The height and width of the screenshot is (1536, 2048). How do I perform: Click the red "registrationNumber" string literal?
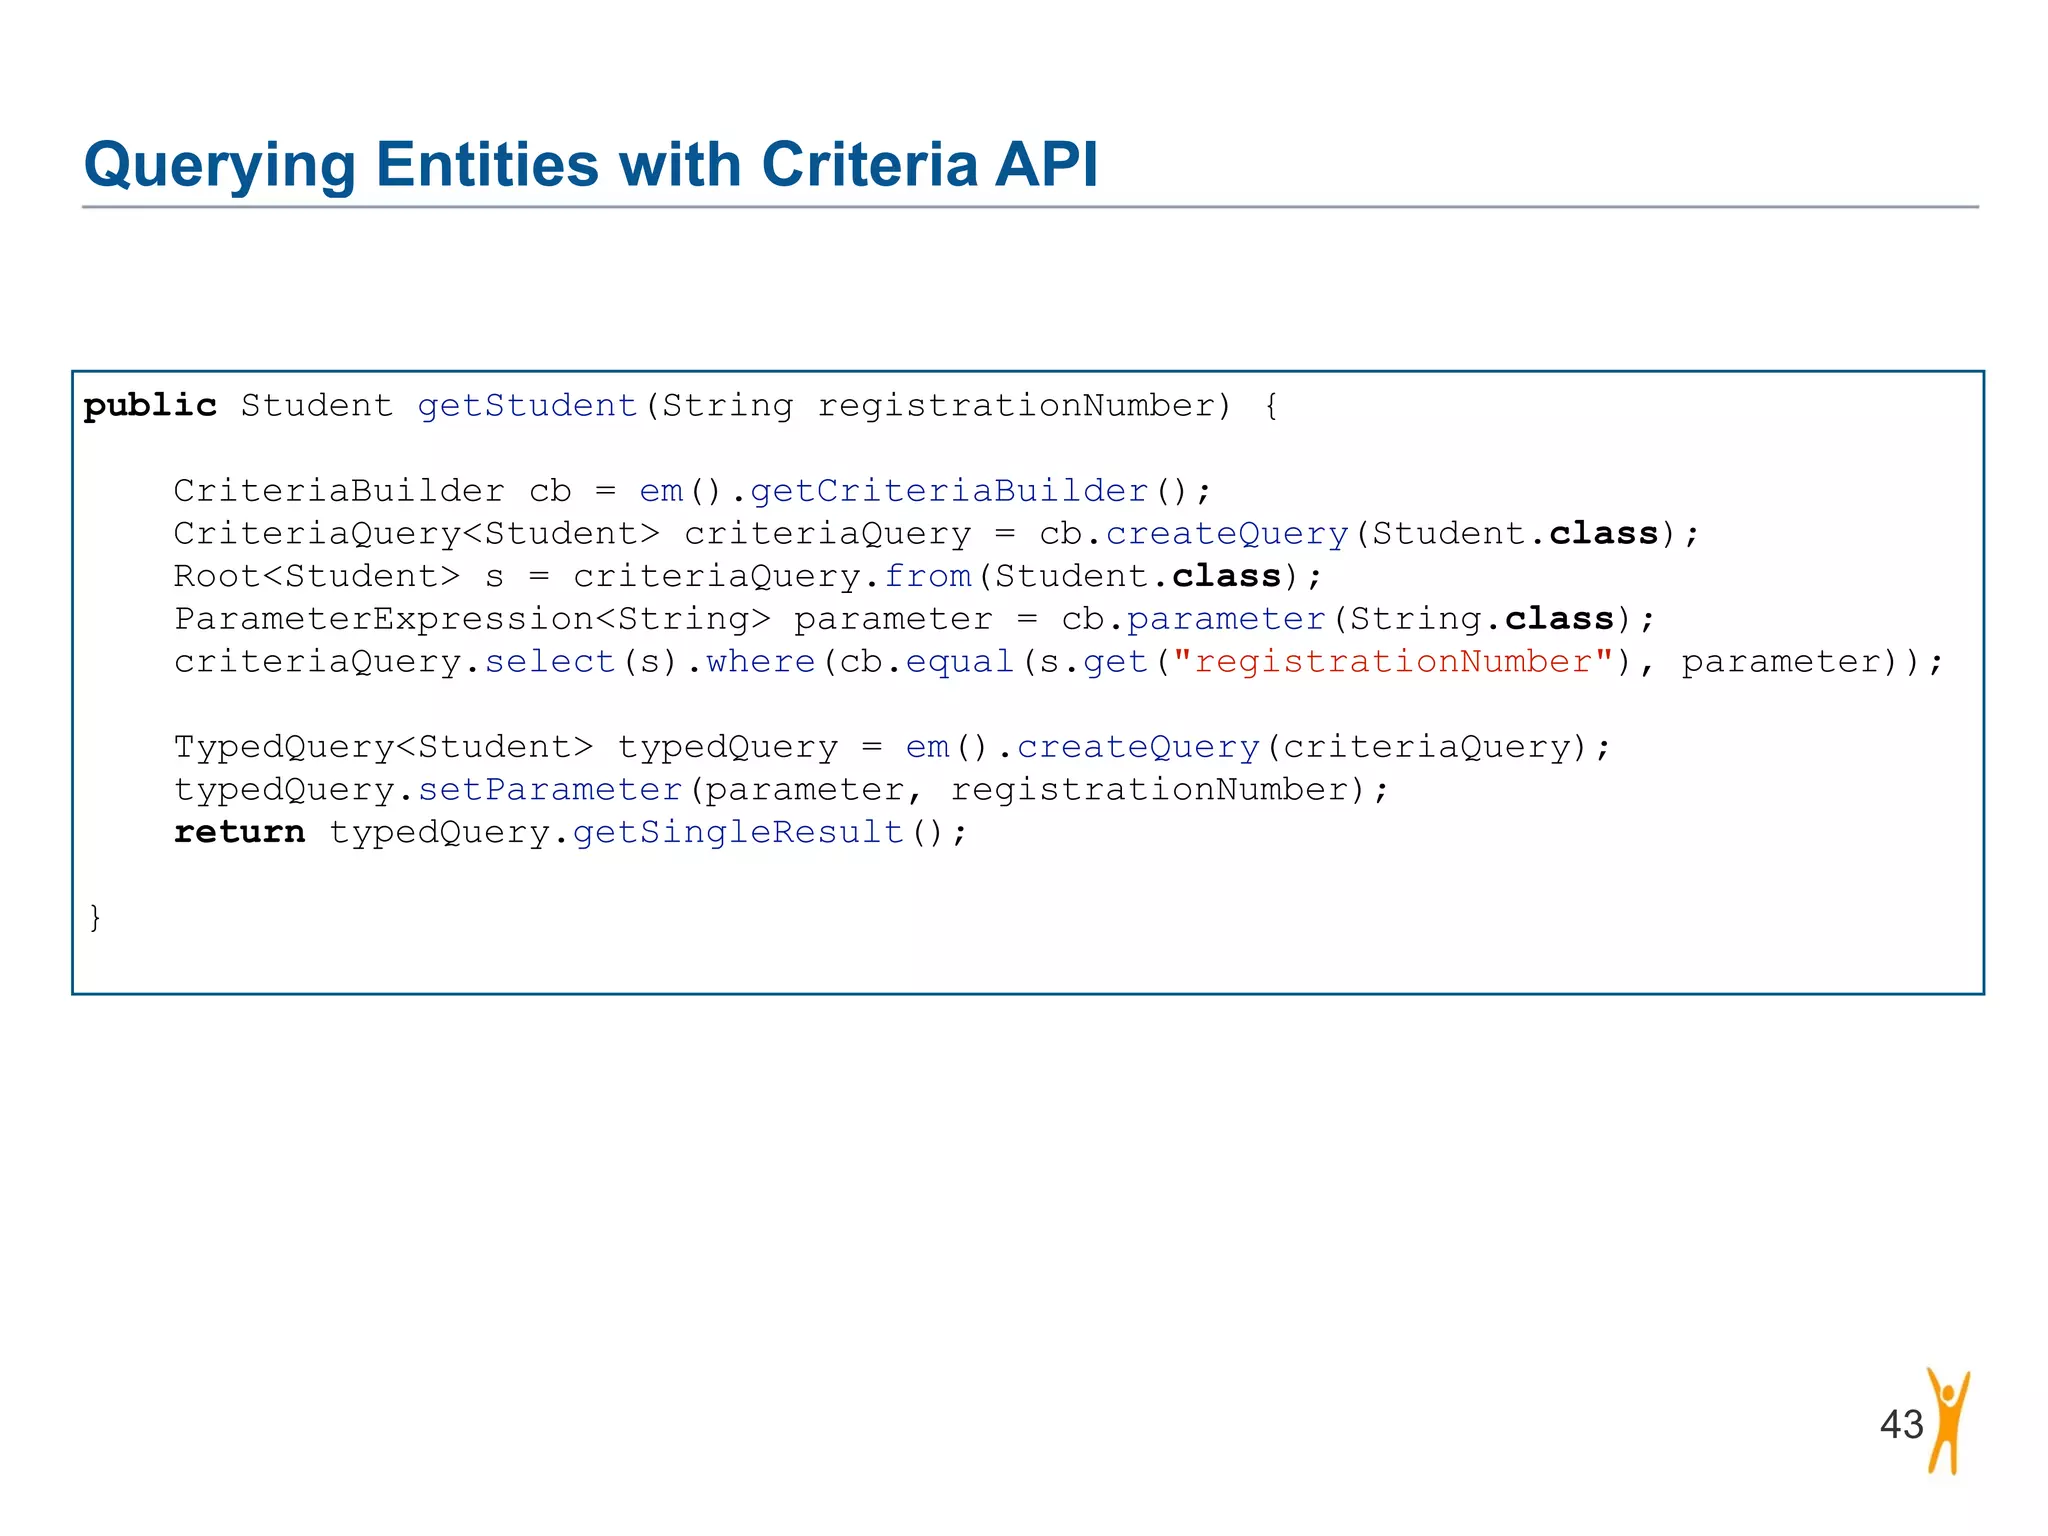[1393, 662]
